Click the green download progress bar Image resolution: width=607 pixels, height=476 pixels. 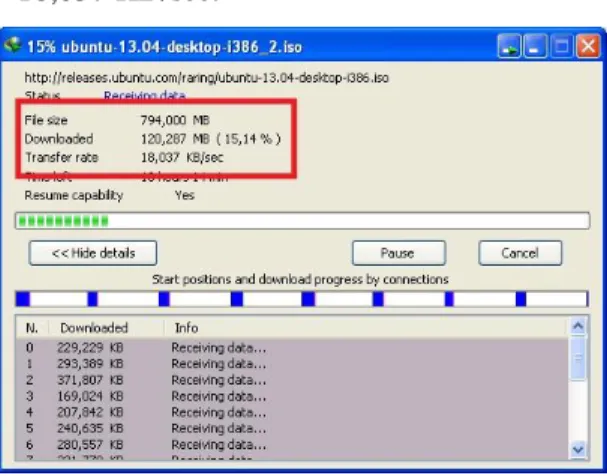point(302,221)
